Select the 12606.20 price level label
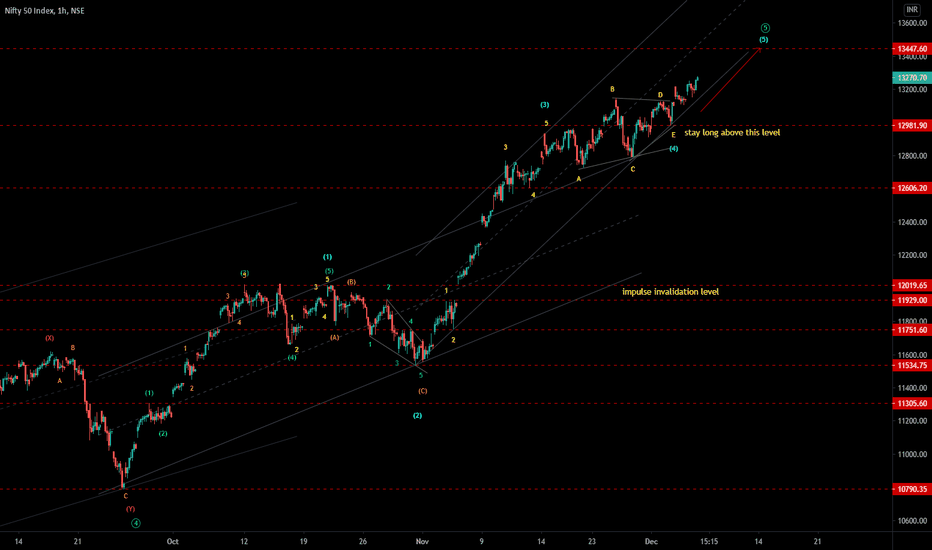This screenshot has height=550, width=932. pyautogui.click(x=912, y=188)
